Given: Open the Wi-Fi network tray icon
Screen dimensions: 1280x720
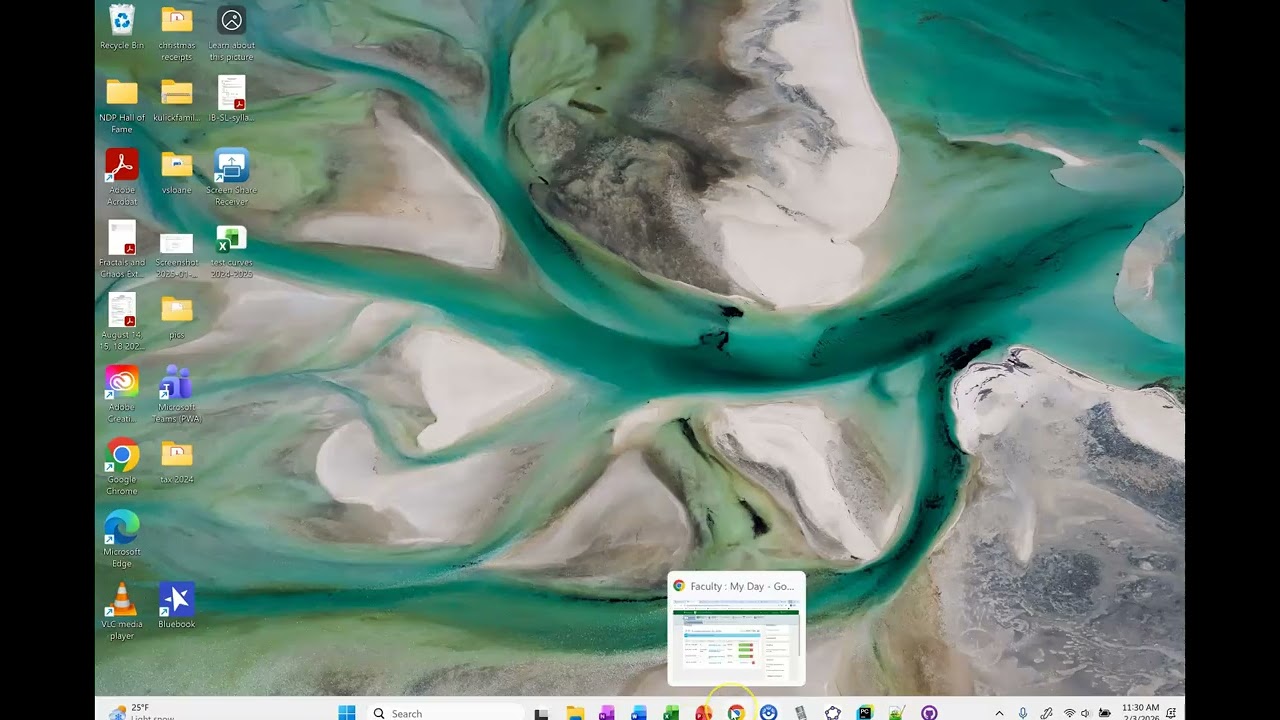Looking at the screenshot, I should click(x=1069, y=713).
